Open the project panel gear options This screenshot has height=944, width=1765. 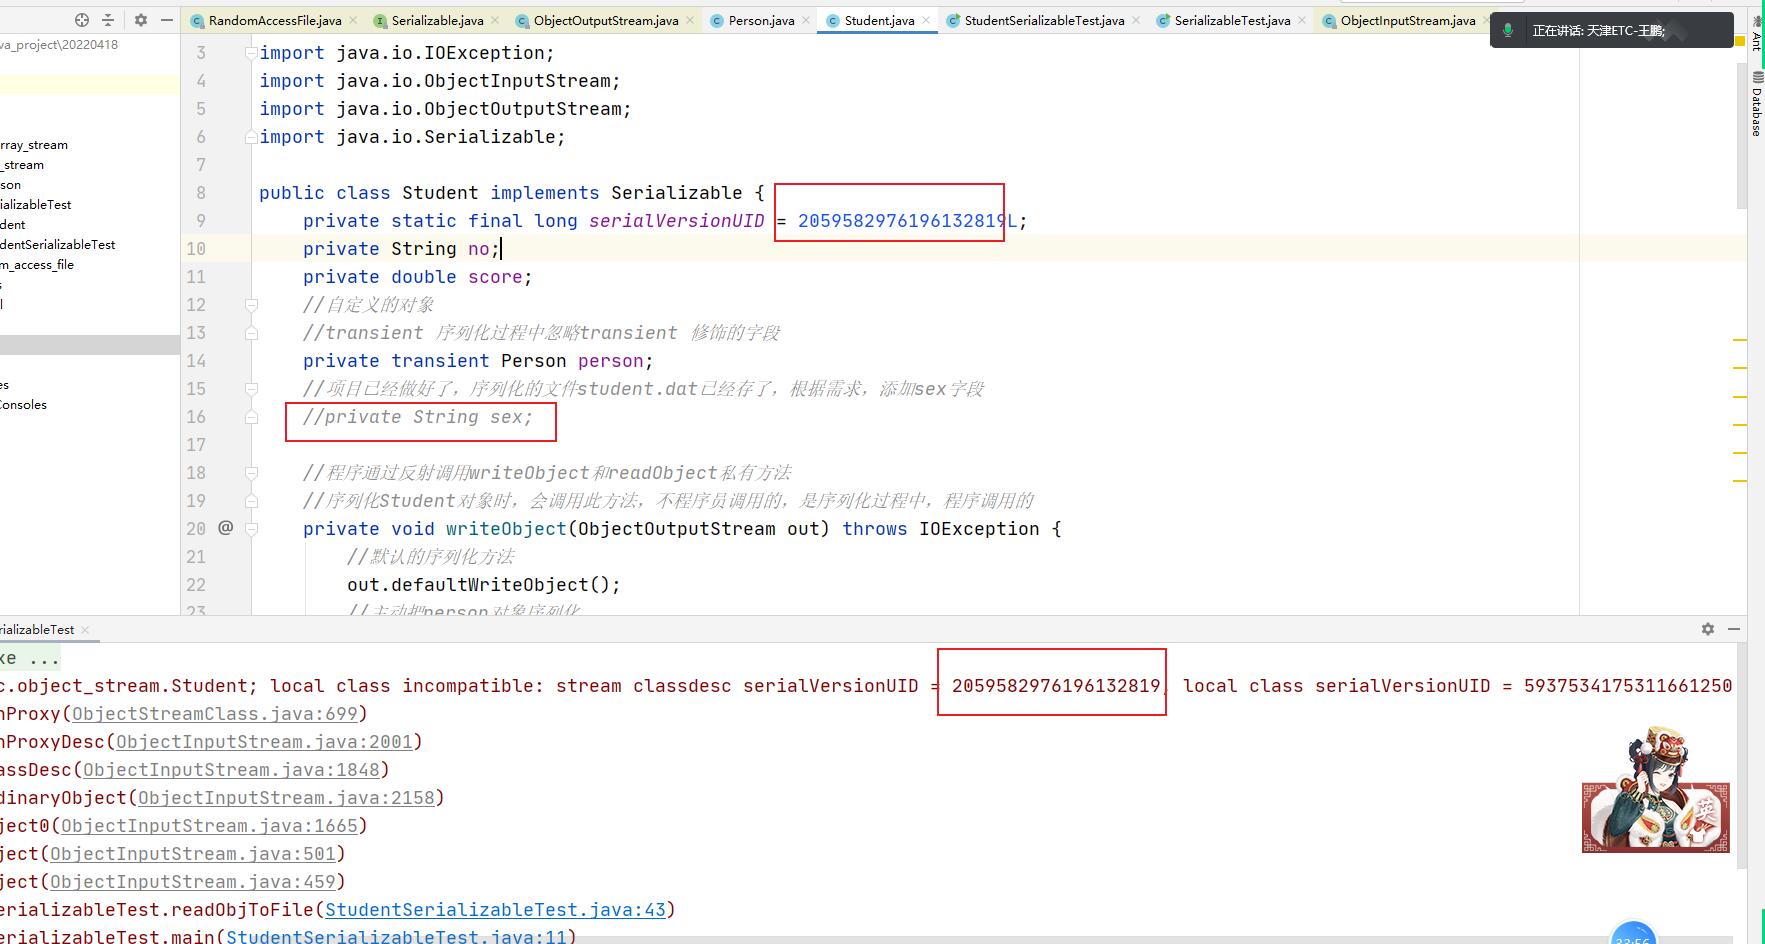tap(141, 20)
